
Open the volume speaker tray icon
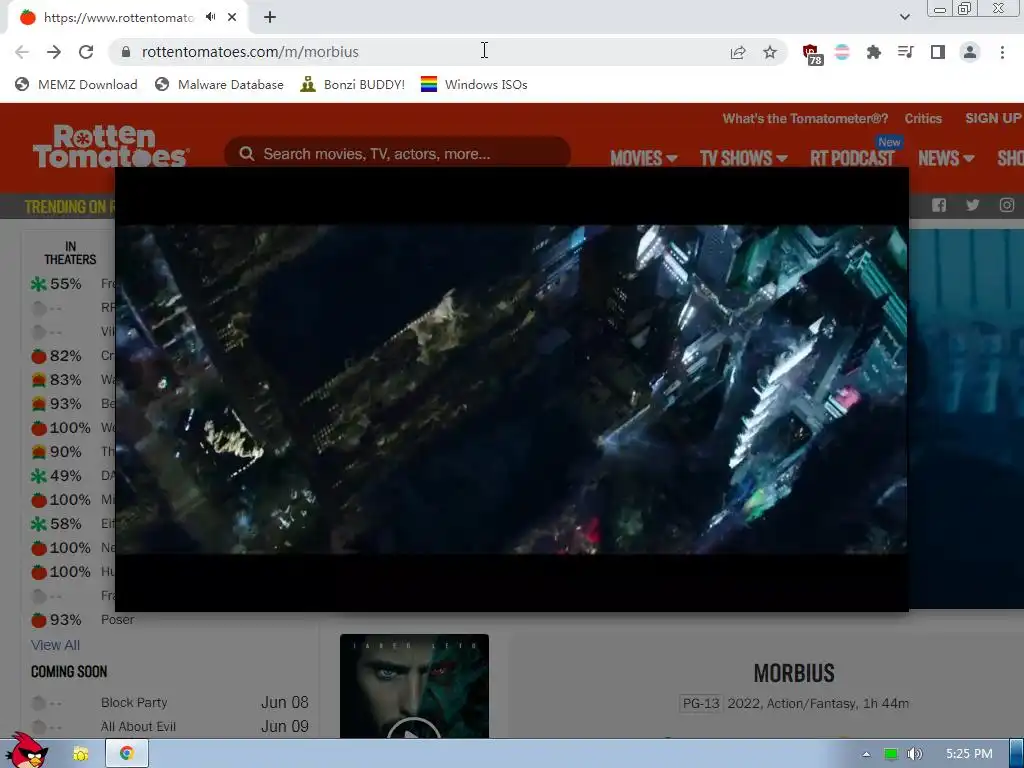tap(915, 754)
